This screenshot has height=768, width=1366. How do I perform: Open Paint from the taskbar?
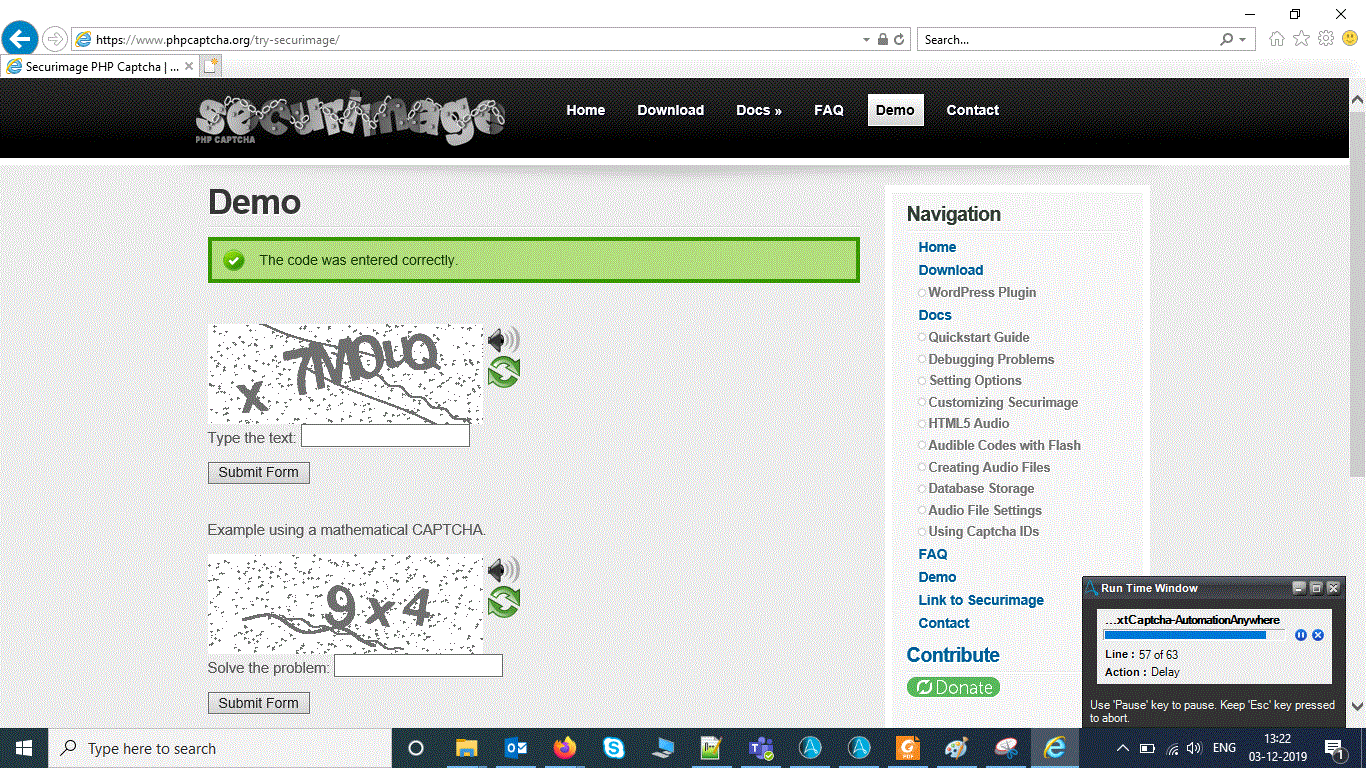coord(957,748)
